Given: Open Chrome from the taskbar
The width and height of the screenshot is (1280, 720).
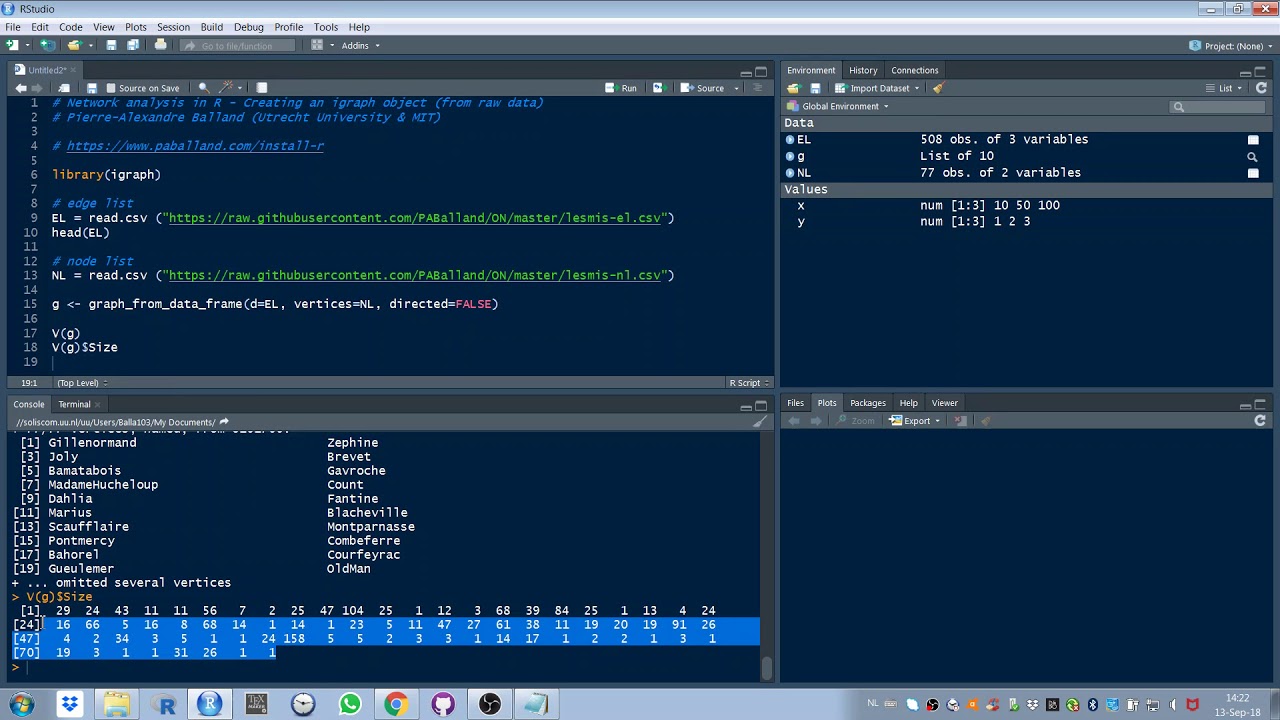Looking at the screenshot, I should (396, 705).
